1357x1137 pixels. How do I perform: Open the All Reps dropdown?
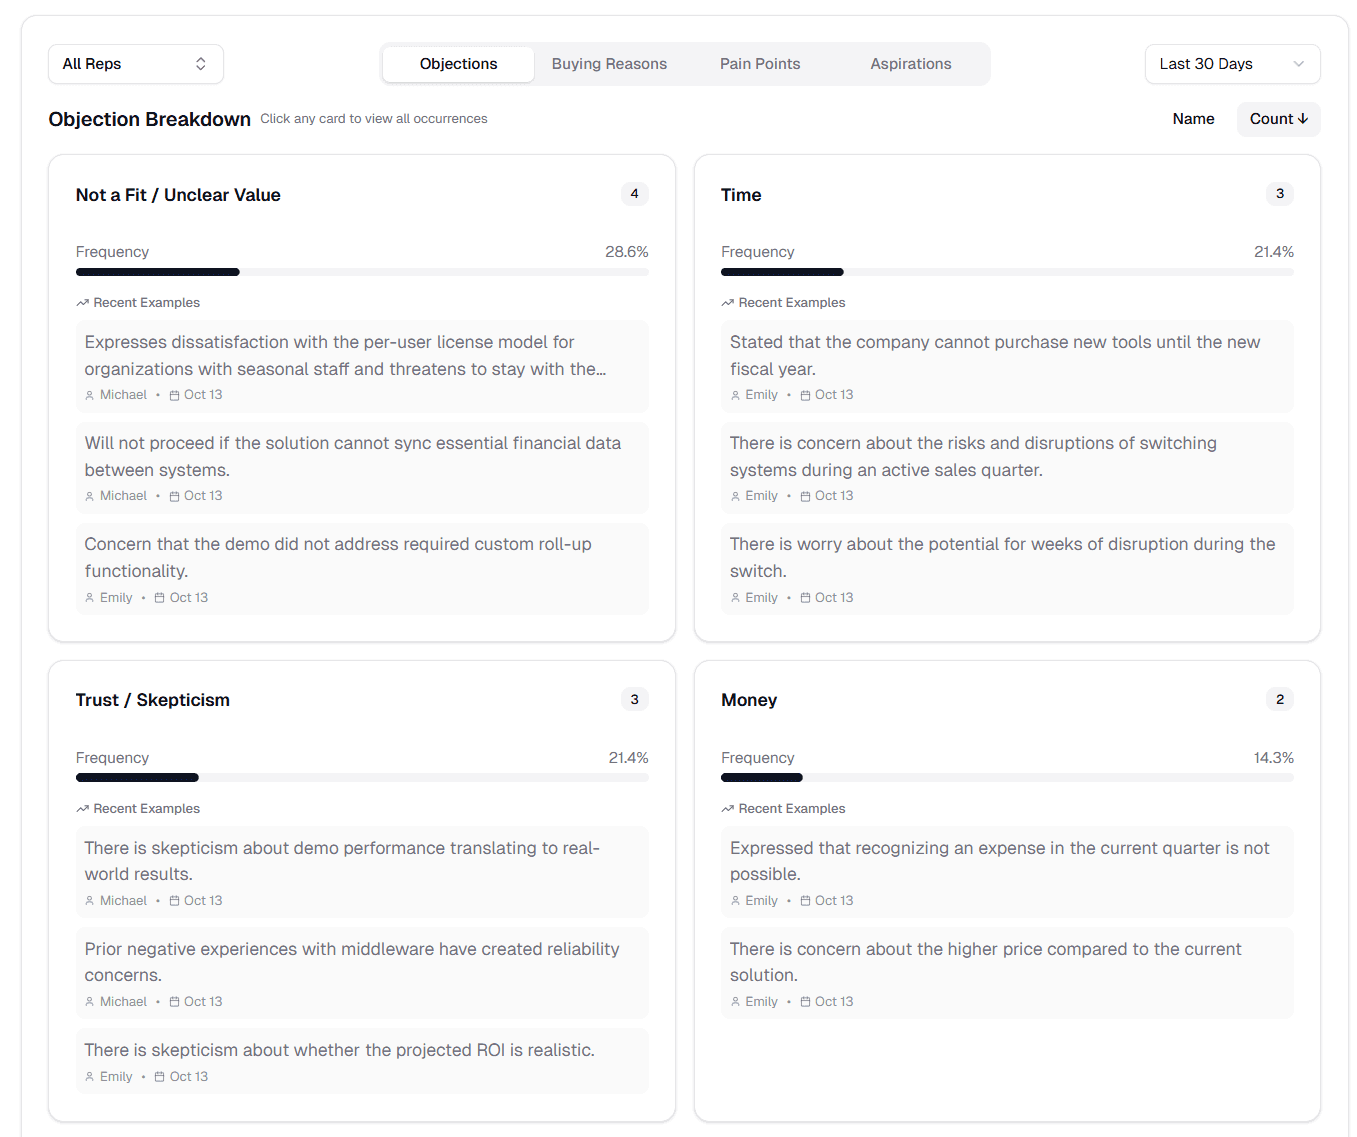[x=135, y=64]
